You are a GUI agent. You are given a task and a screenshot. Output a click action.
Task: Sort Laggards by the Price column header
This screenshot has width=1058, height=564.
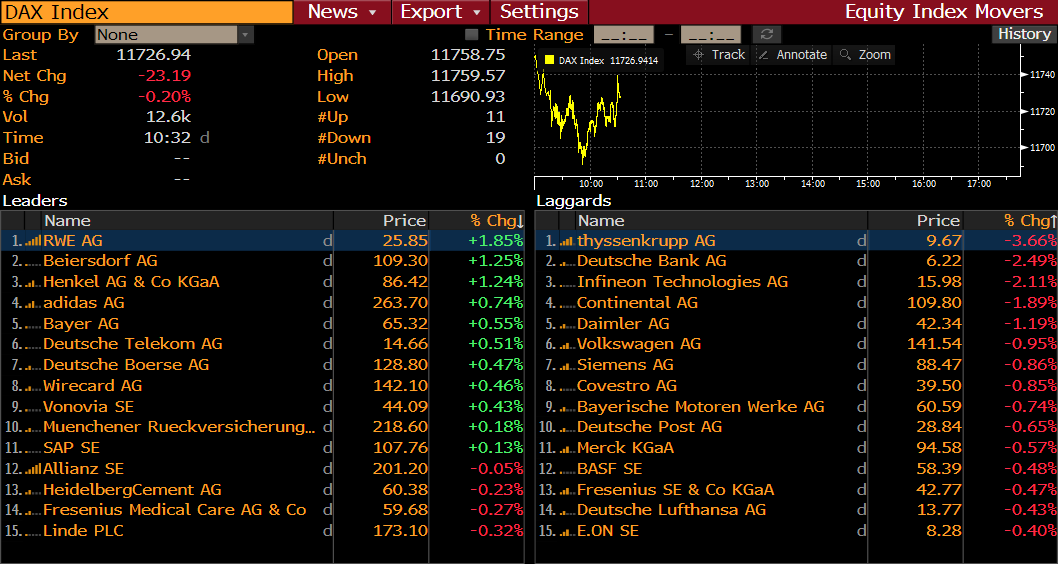[x=915, y=221]
